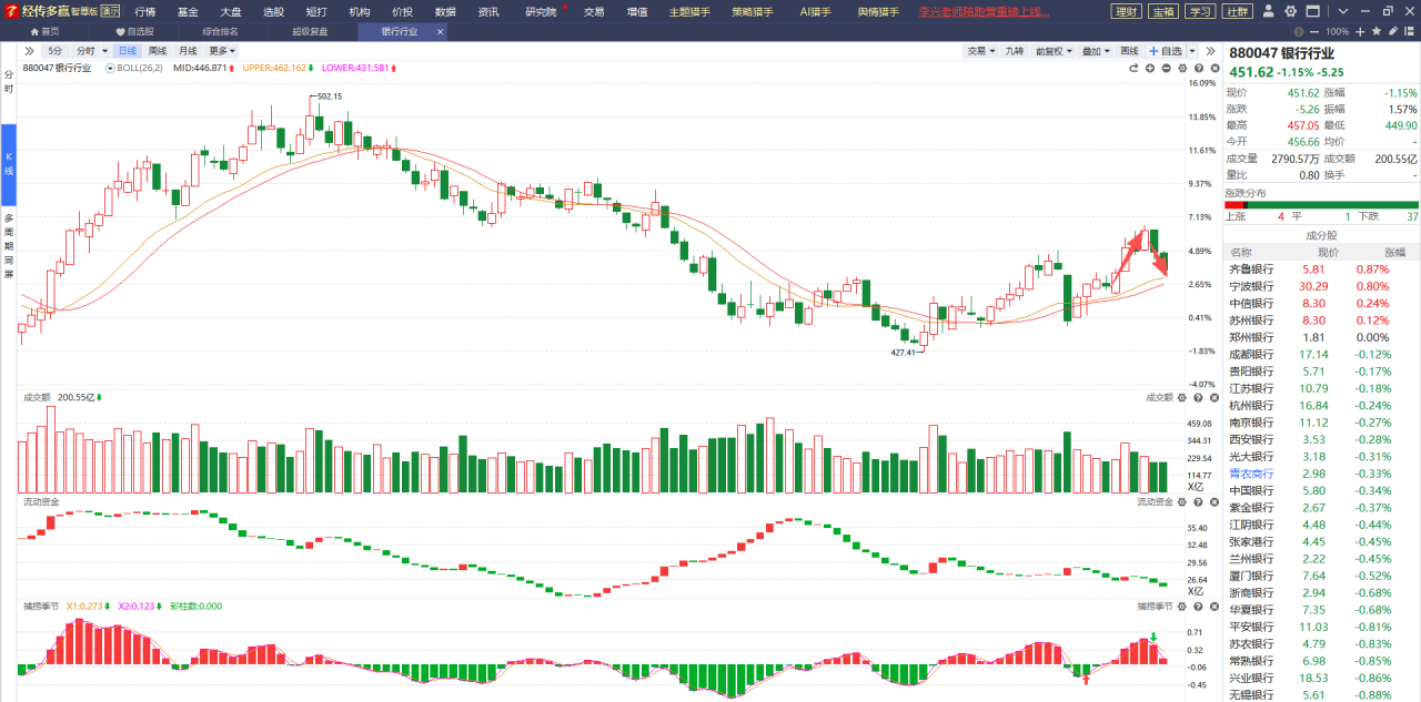Click the heart icon on 自选股 tab
This screenshot has height=702, width=1421.
pyautogui.click(x=120, y=32)
